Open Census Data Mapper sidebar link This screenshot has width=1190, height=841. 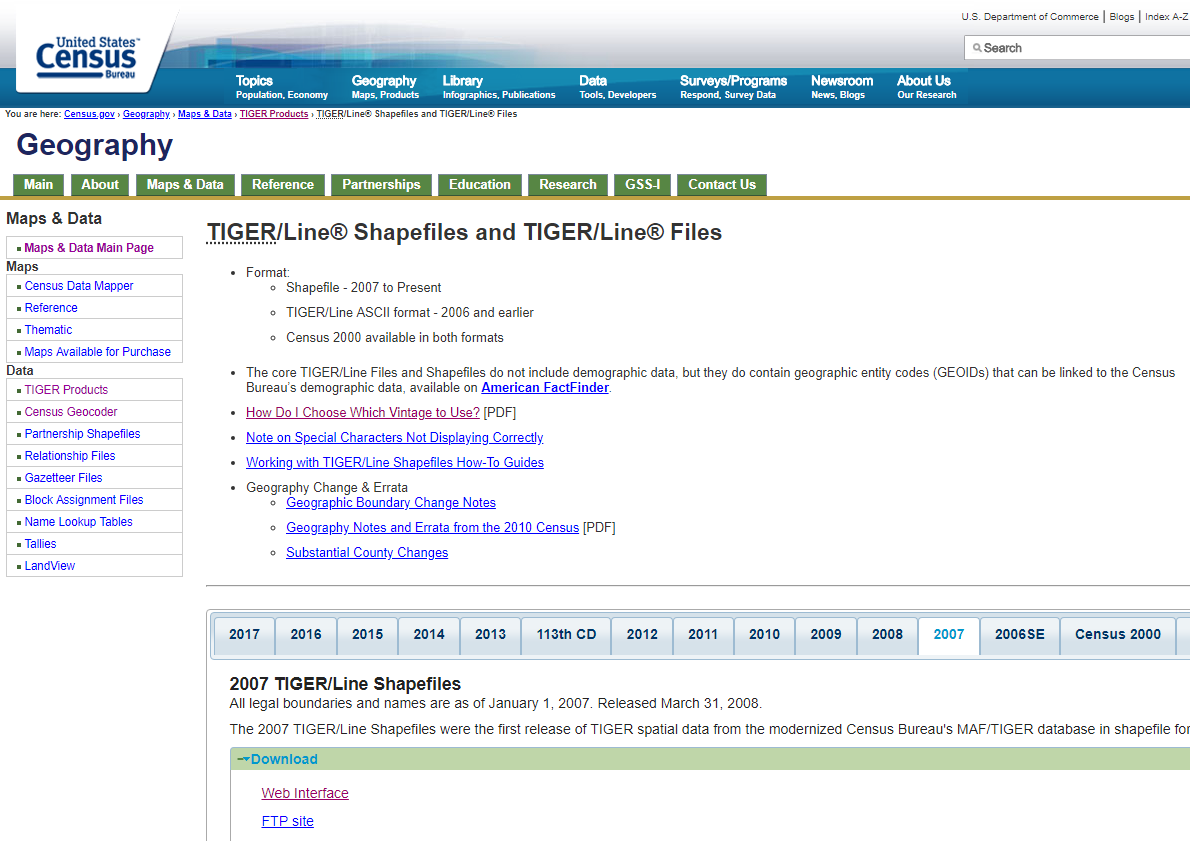[x=79, y=285]
